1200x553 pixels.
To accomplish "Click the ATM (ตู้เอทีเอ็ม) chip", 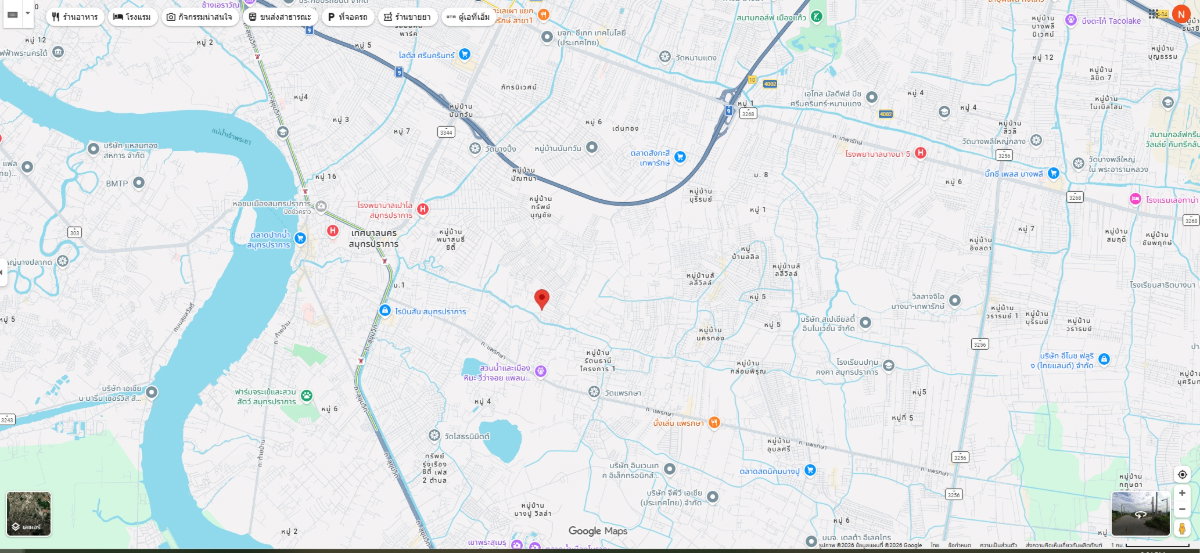I will pyautogui.click(x=468, y=17).
